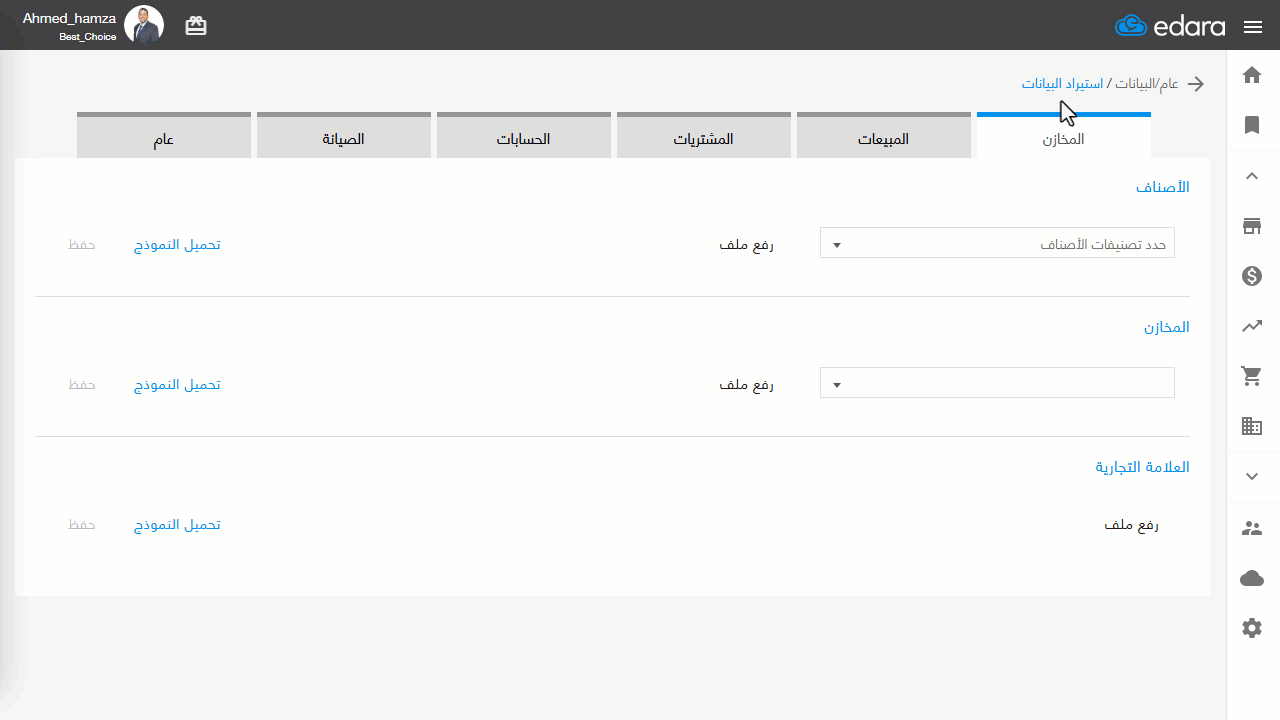The width and height of the screenshot is (1280, 720).
Task: Click the back arrow beside breadcrumb
Action: (x=1195, y=84)
